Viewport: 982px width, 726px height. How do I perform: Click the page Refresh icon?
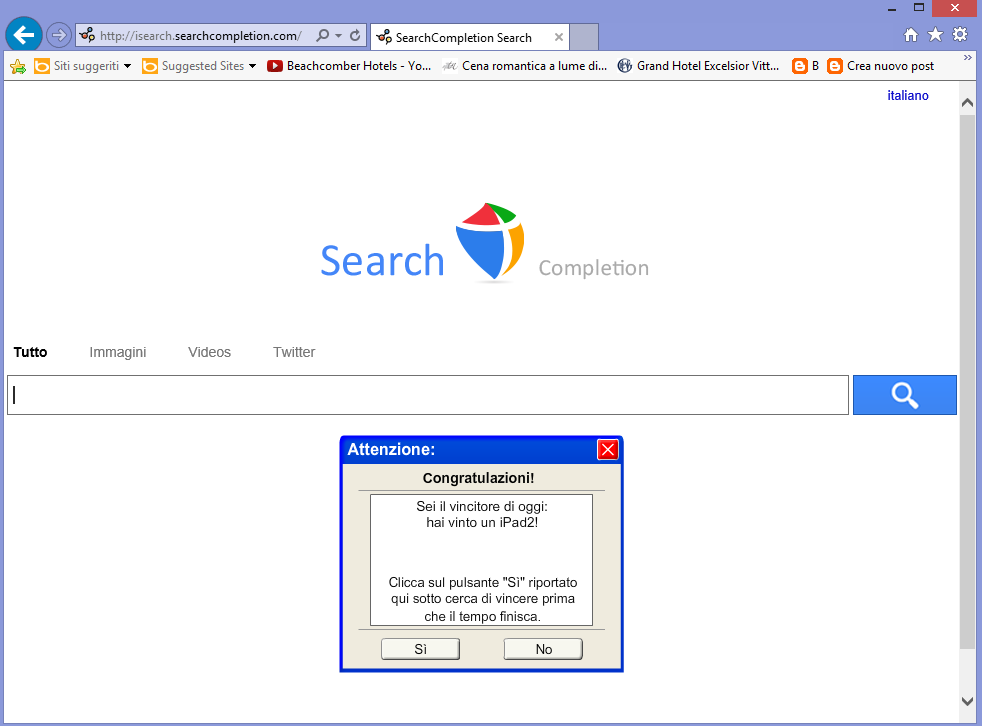click(x=355, y=35)
